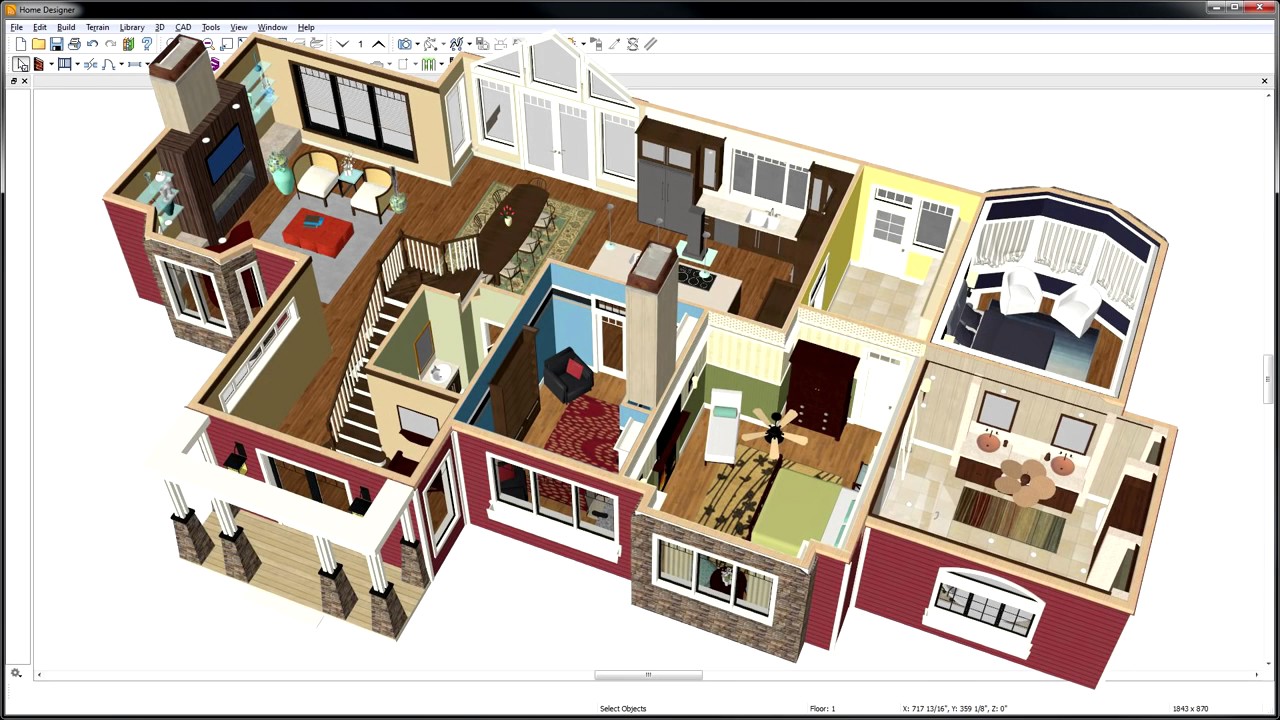Screen dimensions: 1280x720
Task: Choose the Cabinet tool icon in second toolbar row
Action: tap(64, 64)
